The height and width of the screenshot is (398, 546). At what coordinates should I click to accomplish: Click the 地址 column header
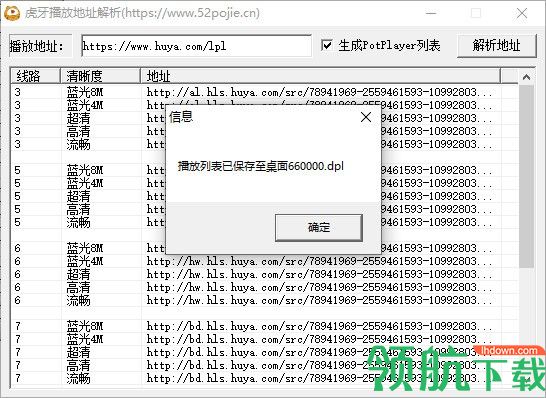(321, 76)
